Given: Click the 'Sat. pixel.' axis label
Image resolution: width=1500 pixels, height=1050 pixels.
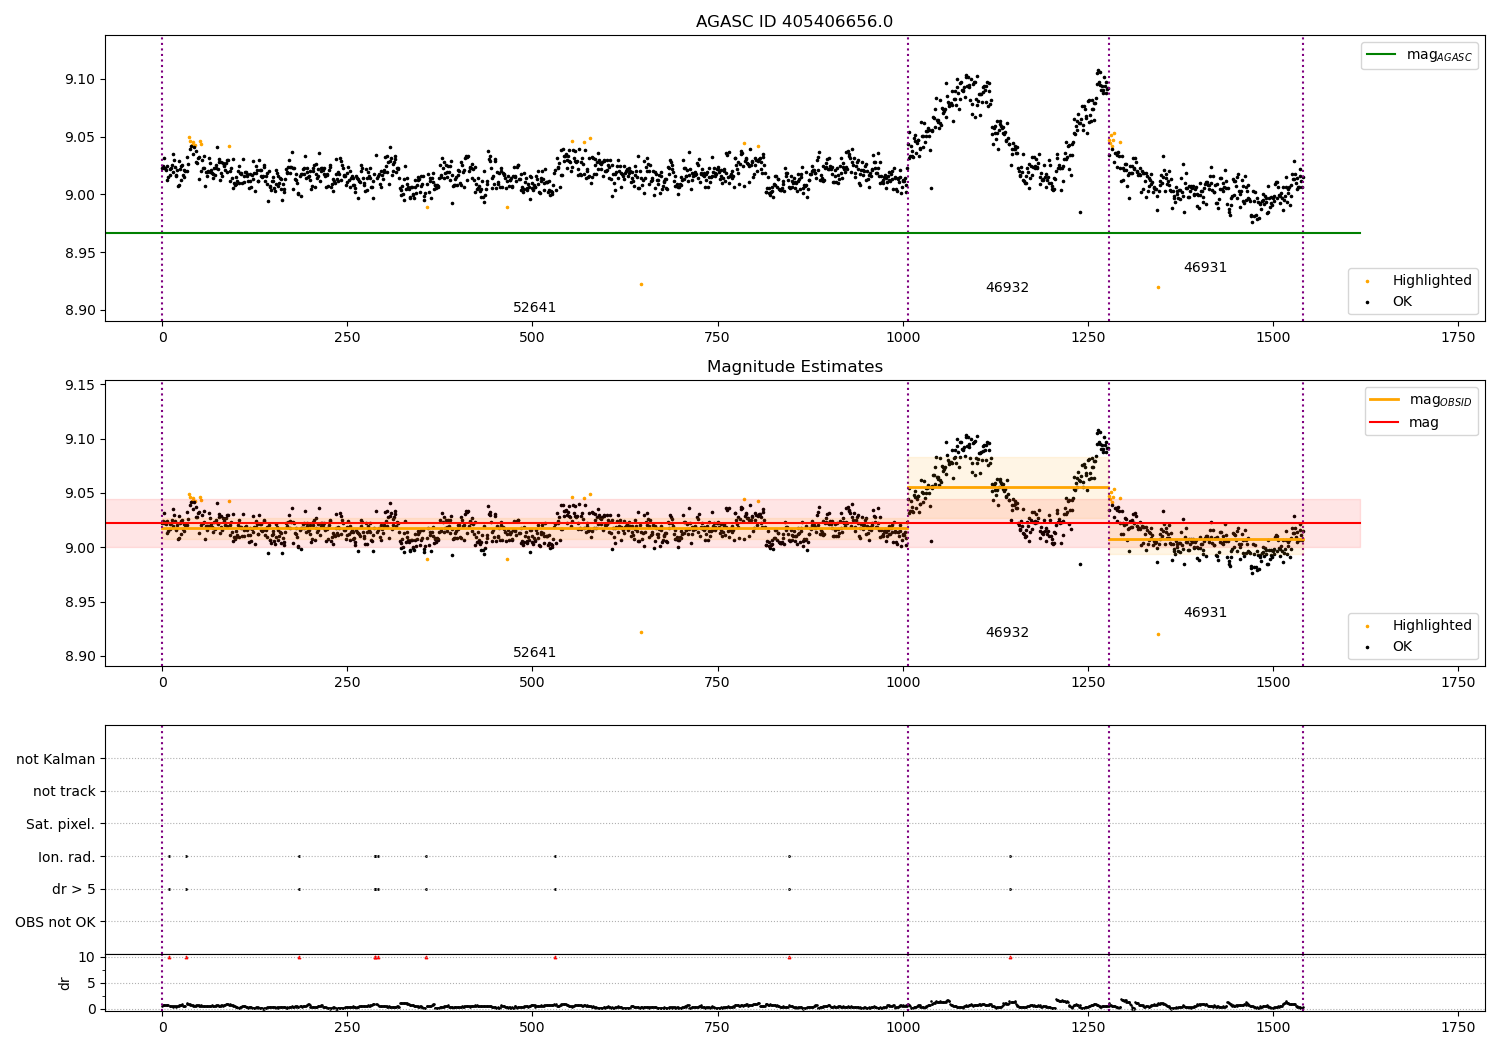Looking at the screenshot, I should [61, 825].
